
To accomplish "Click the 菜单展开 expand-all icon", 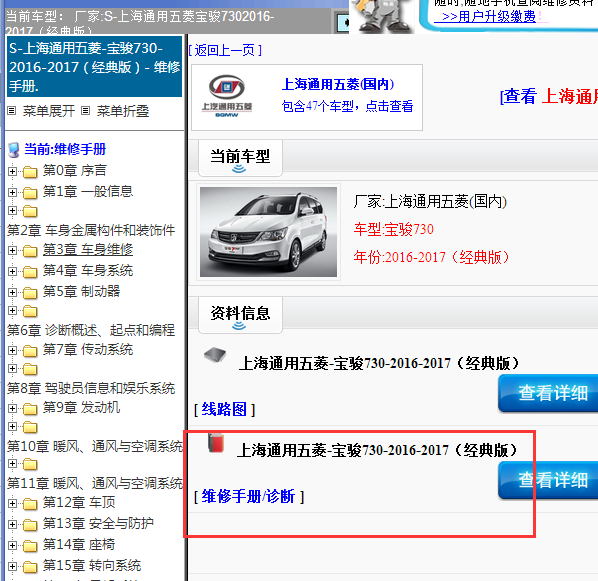I will point(12,111).
